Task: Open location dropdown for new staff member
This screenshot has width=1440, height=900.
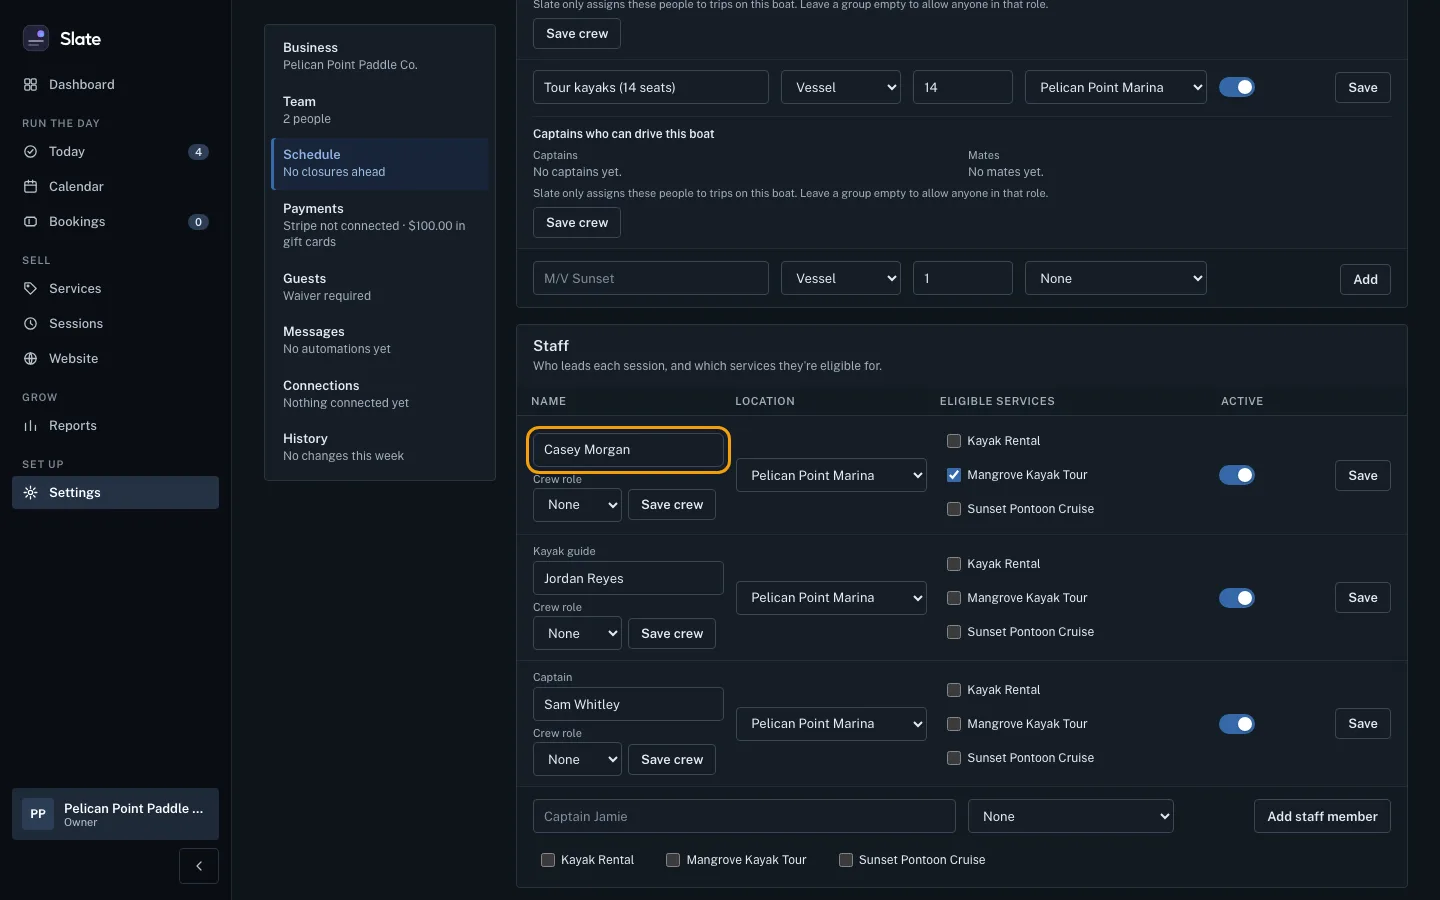Action: click(x=1071, y=816)
